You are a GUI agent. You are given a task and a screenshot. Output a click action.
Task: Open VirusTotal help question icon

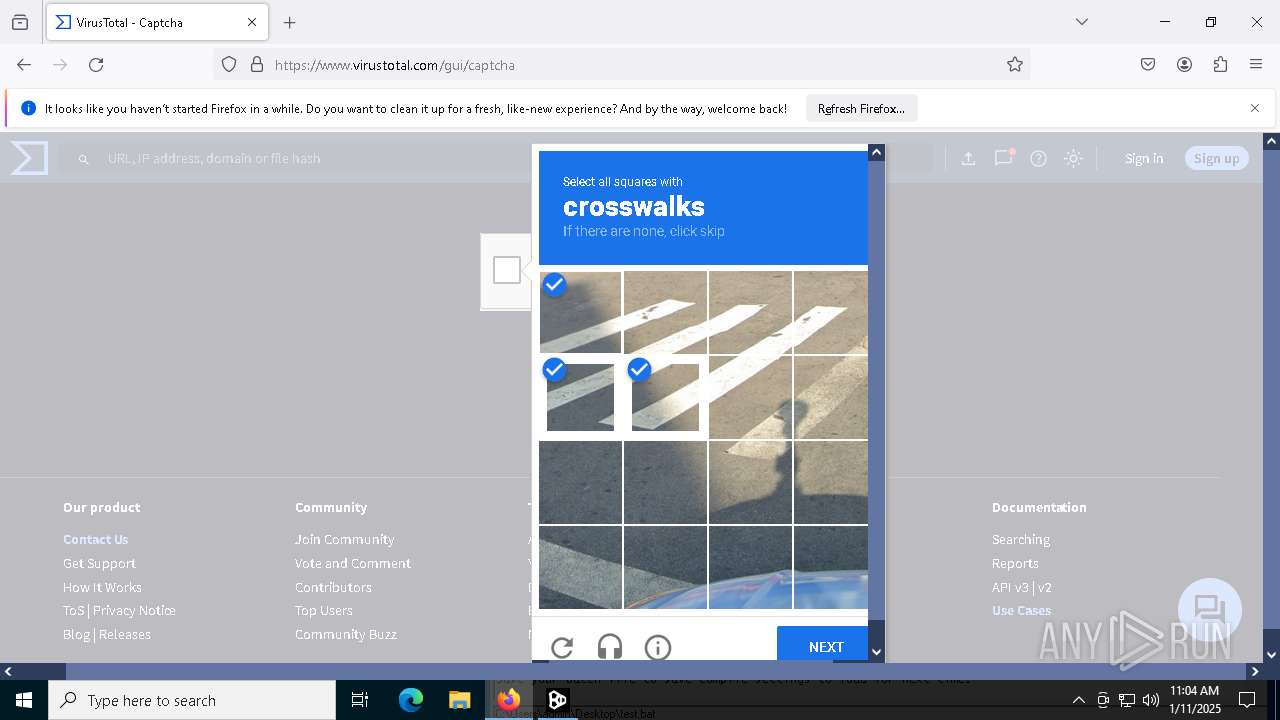[1038, 158]
